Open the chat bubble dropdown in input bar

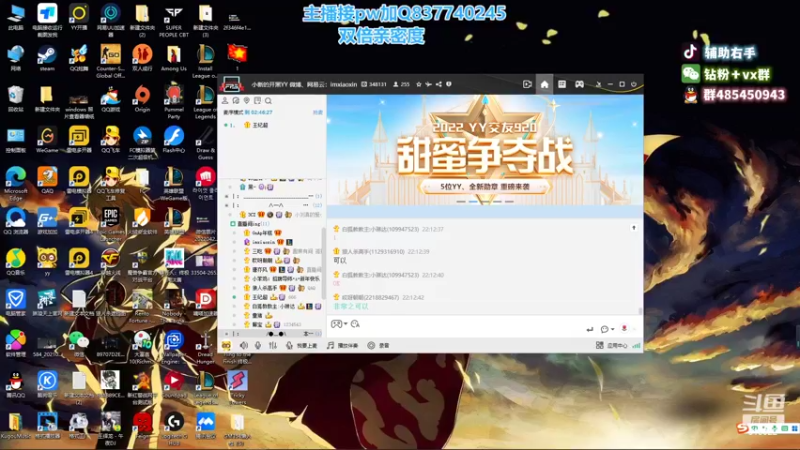point(607,330)
